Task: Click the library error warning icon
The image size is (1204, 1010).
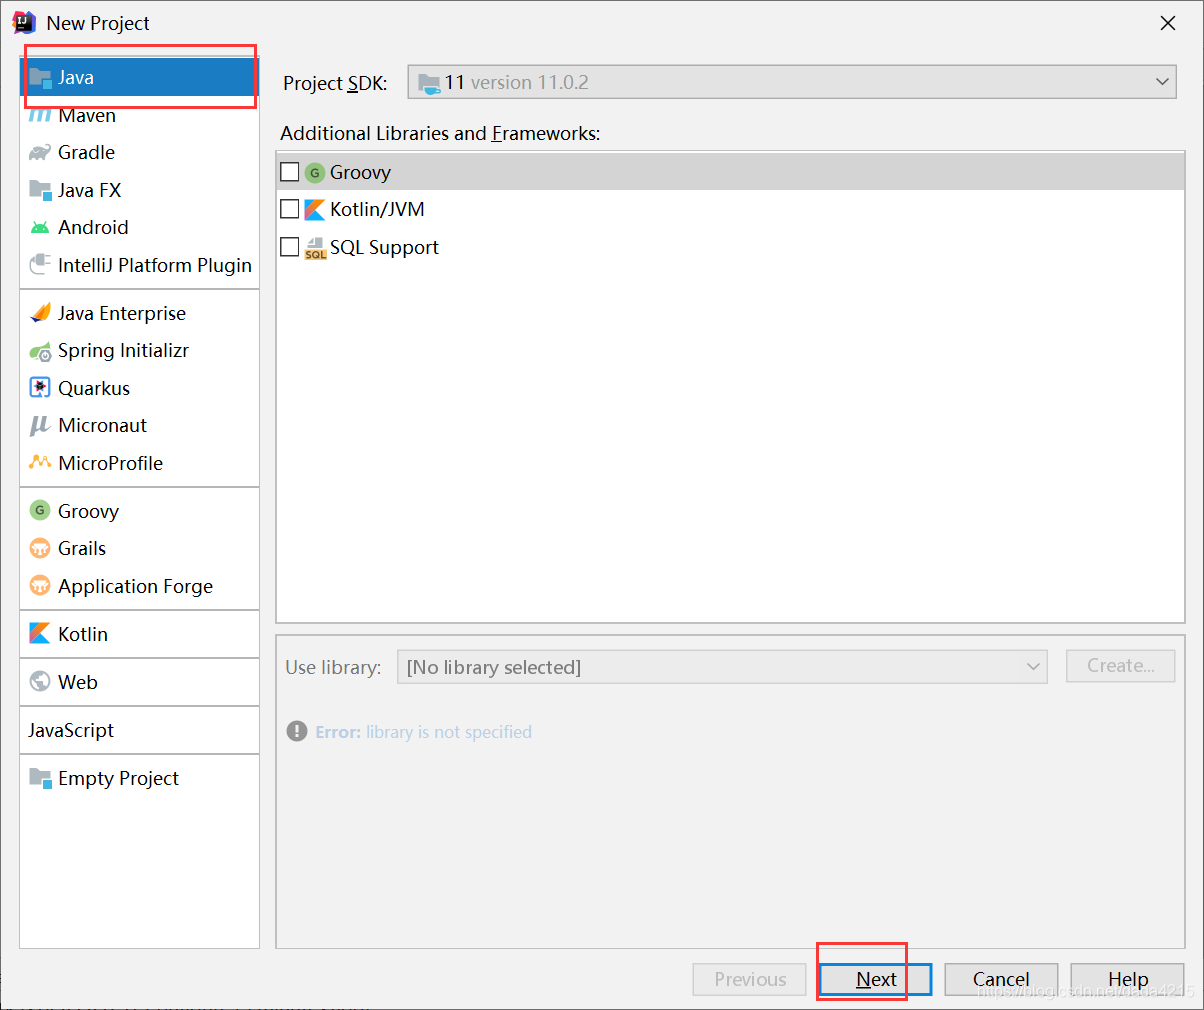Action: point(297,731)
